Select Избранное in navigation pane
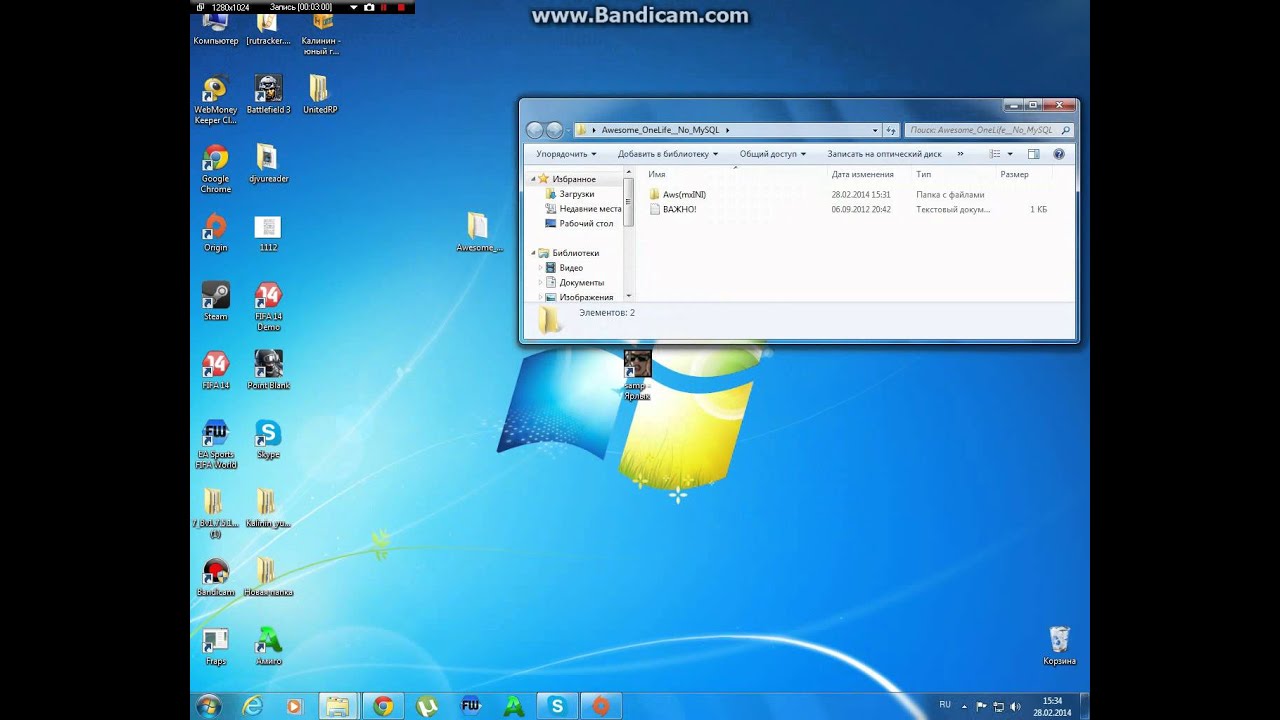Screen dimensions: 1280x720 pyautogui.click(x=574, y=179)
